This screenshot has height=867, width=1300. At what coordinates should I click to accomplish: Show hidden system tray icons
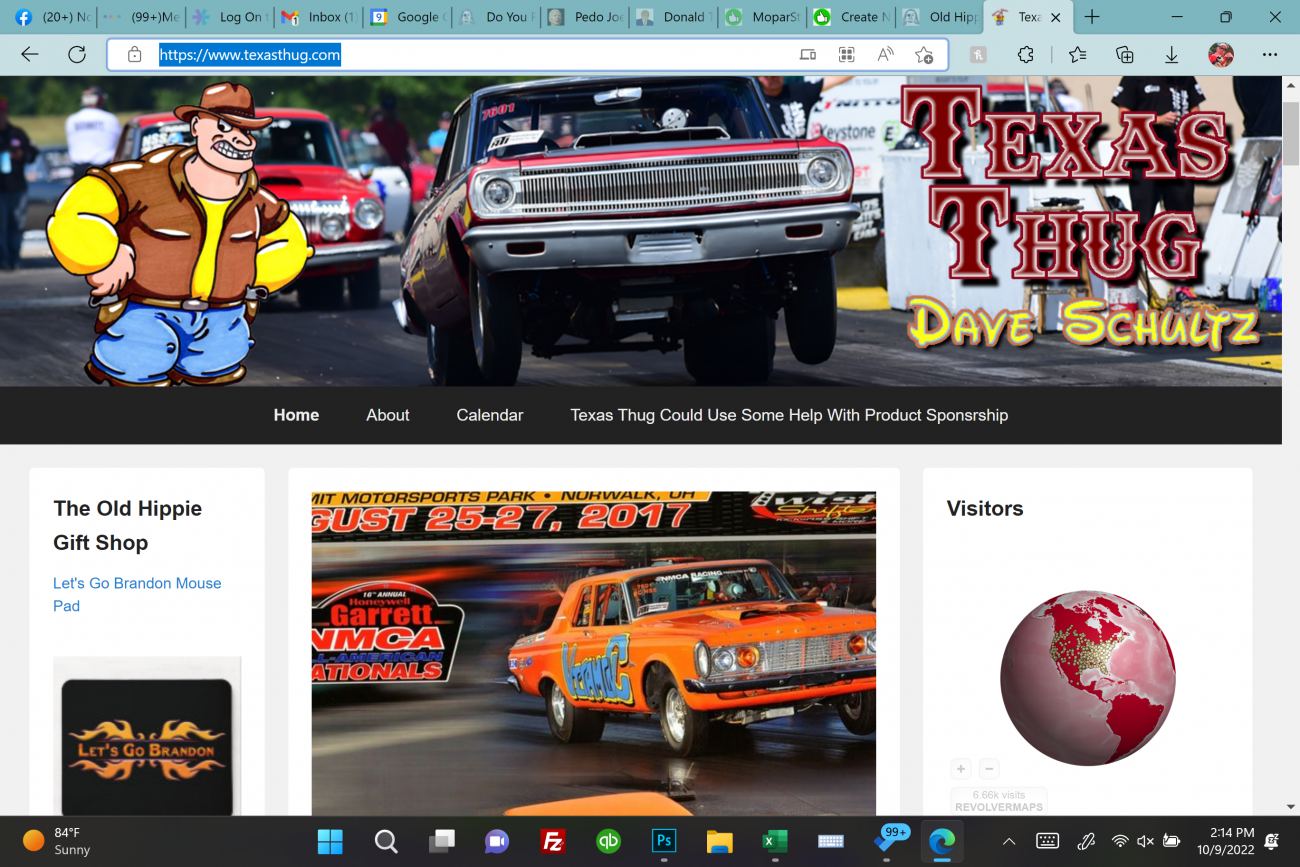tap(1009, 842)
